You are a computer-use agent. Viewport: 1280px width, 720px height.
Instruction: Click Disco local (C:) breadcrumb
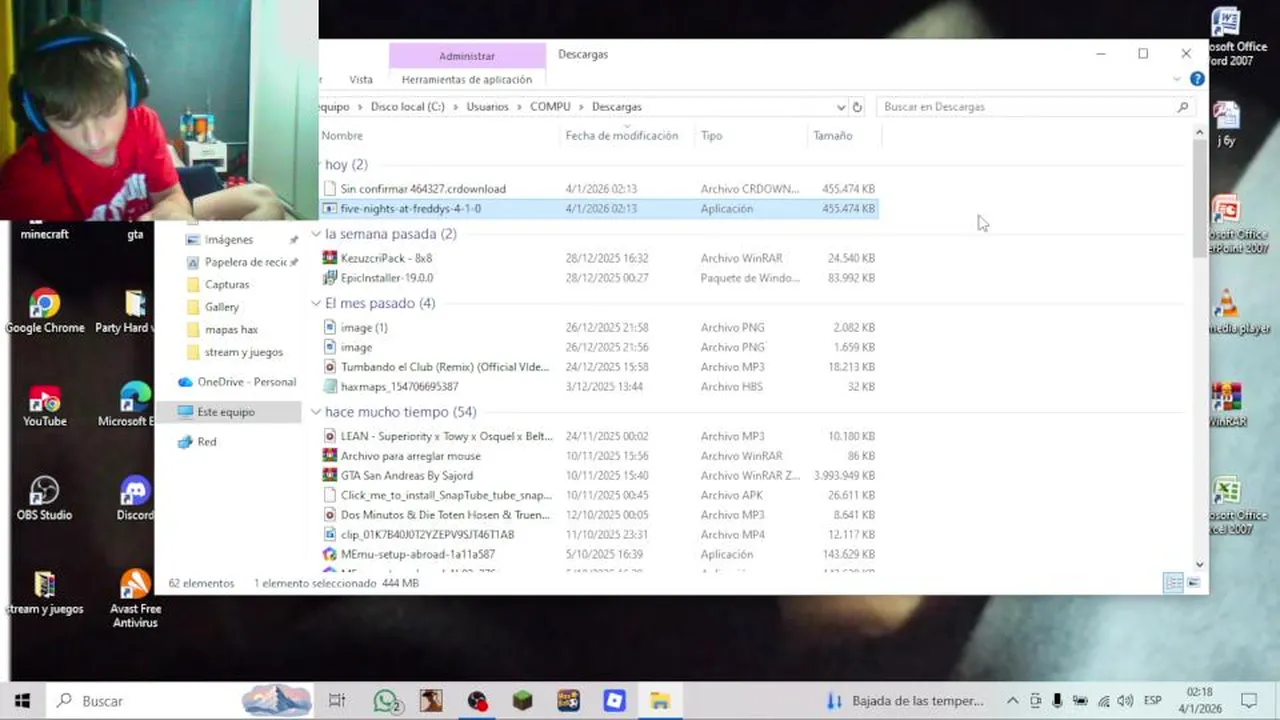click(x=408, y=107)
